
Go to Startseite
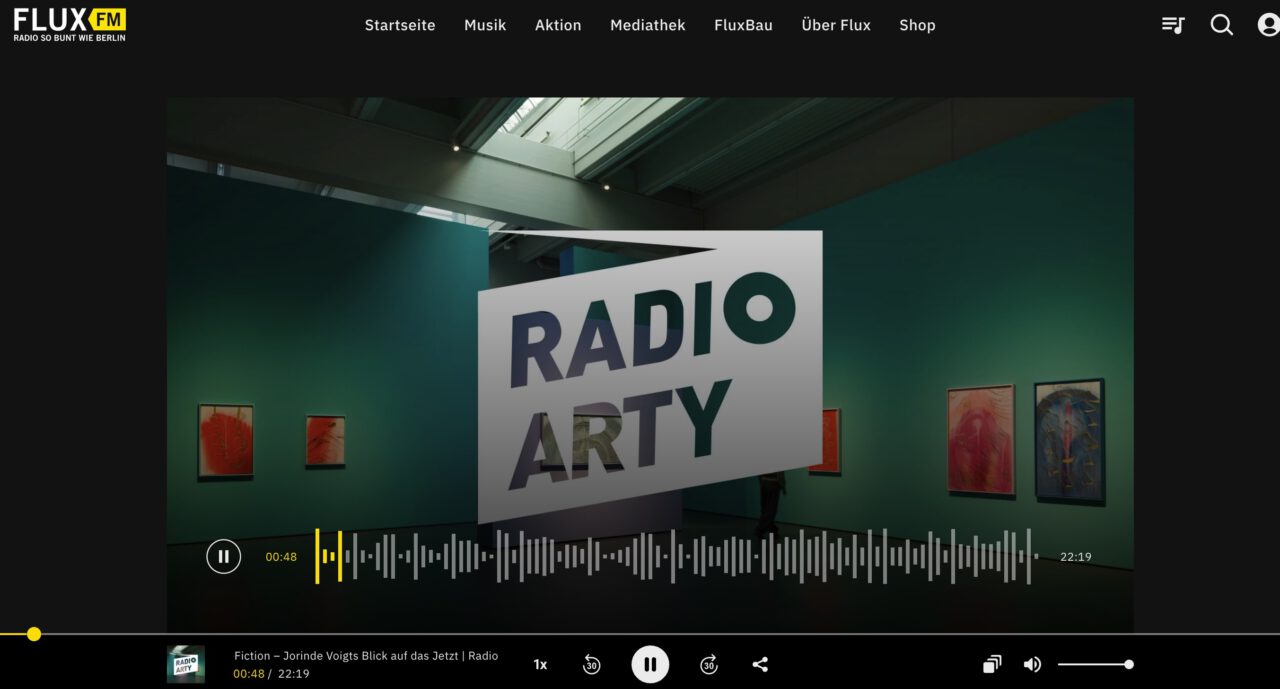[x=400, y=25]
